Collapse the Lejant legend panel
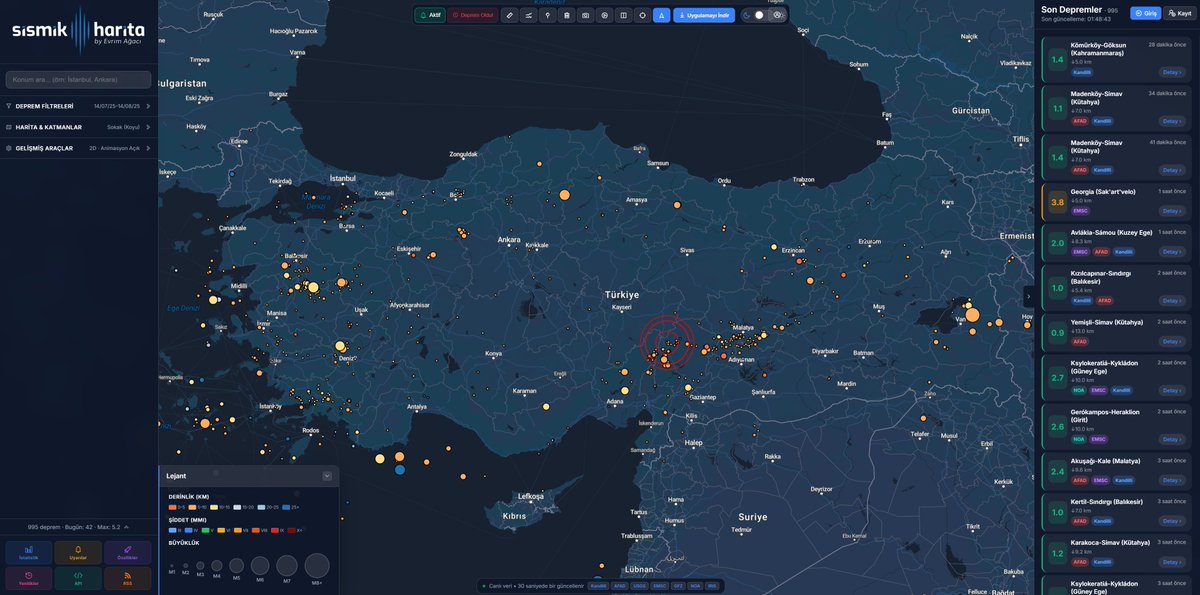1200x595 pixels. click(x=327, y=476)
